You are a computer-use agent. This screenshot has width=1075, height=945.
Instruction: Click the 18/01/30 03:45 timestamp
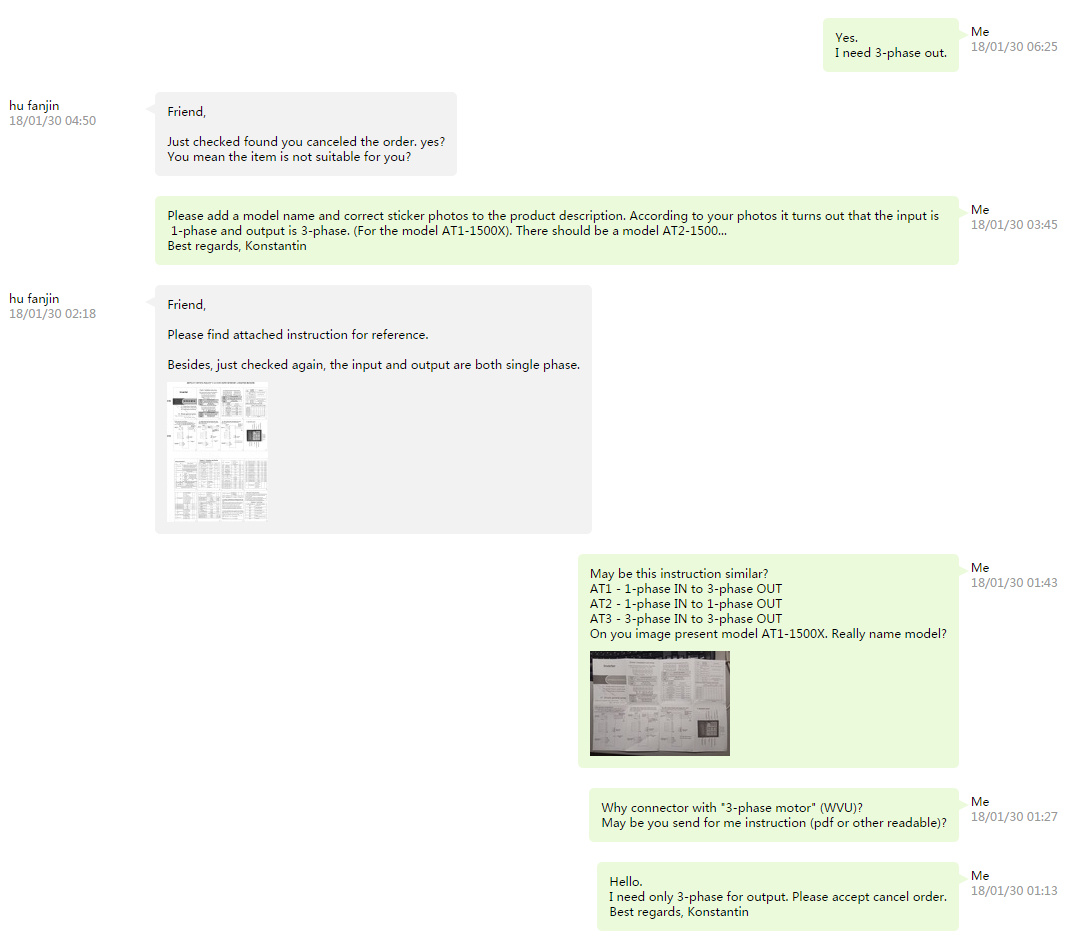click(1014, 224)
